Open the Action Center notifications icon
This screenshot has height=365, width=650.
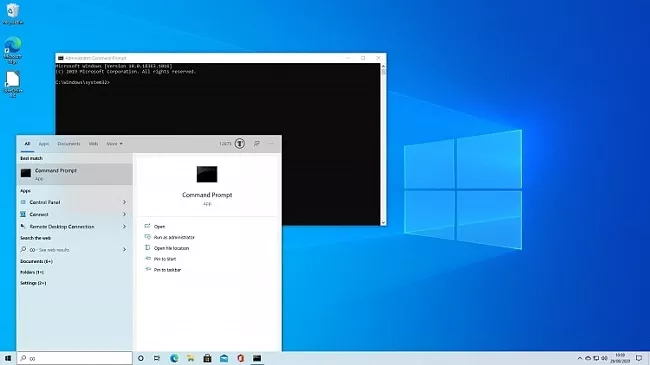[x=639, y=358]
